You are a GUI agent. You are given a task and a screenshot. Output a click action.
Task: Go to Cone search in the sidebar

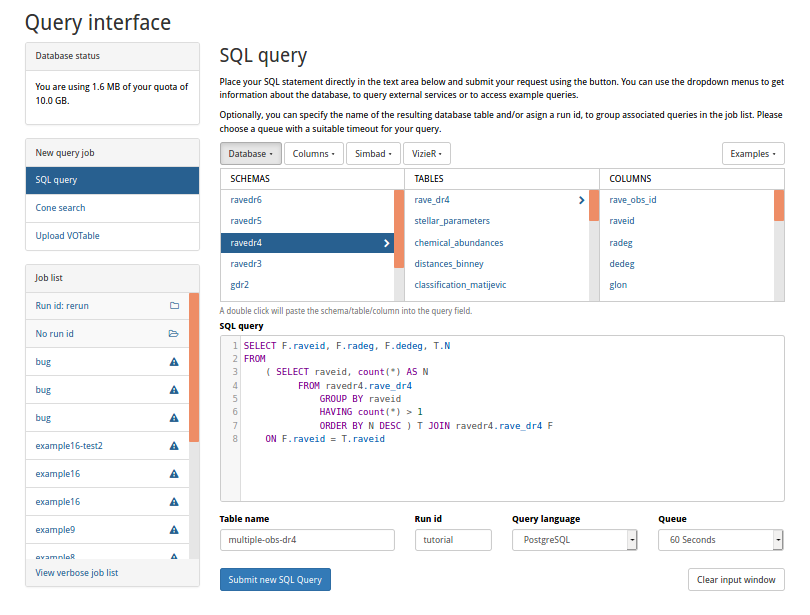click(x=60, y=208)
